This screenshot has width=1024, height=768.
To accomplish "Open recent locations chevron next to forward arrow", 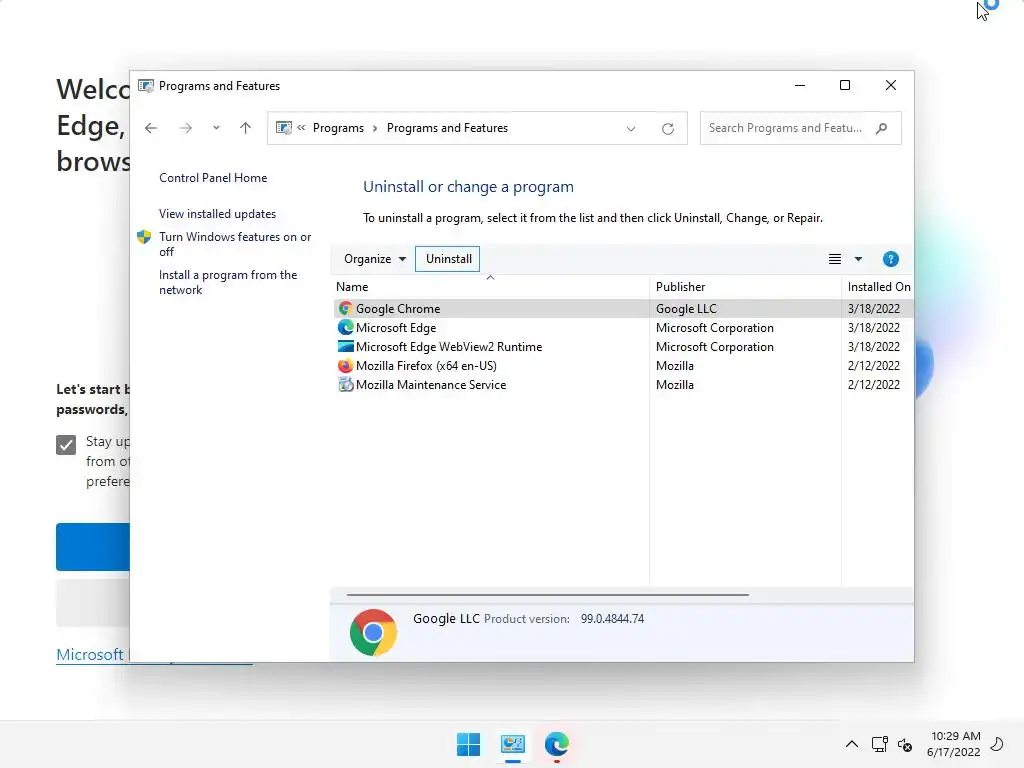I will point(216,128).
